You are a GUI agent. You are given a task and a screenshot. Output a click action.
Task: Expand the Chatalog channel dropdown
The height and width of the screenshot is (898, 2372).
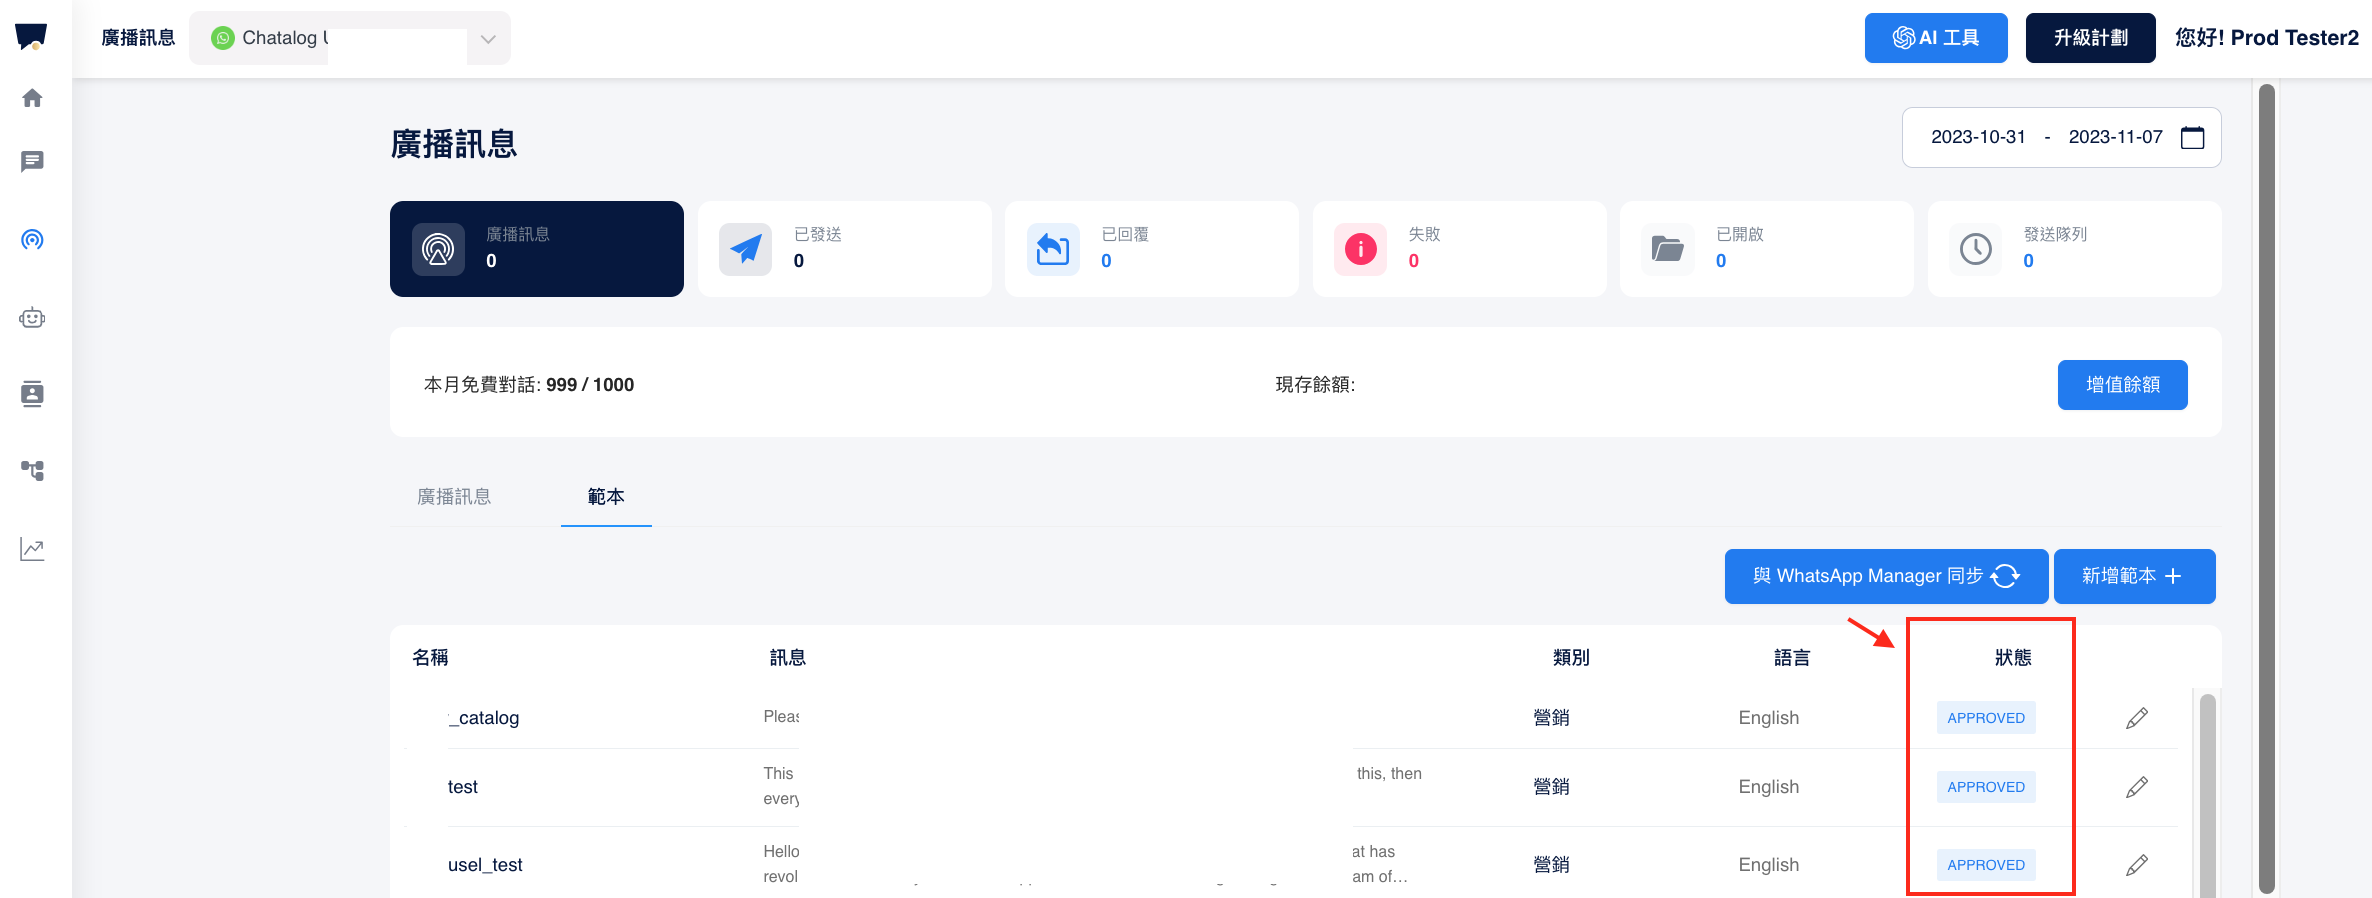(487, 39)
